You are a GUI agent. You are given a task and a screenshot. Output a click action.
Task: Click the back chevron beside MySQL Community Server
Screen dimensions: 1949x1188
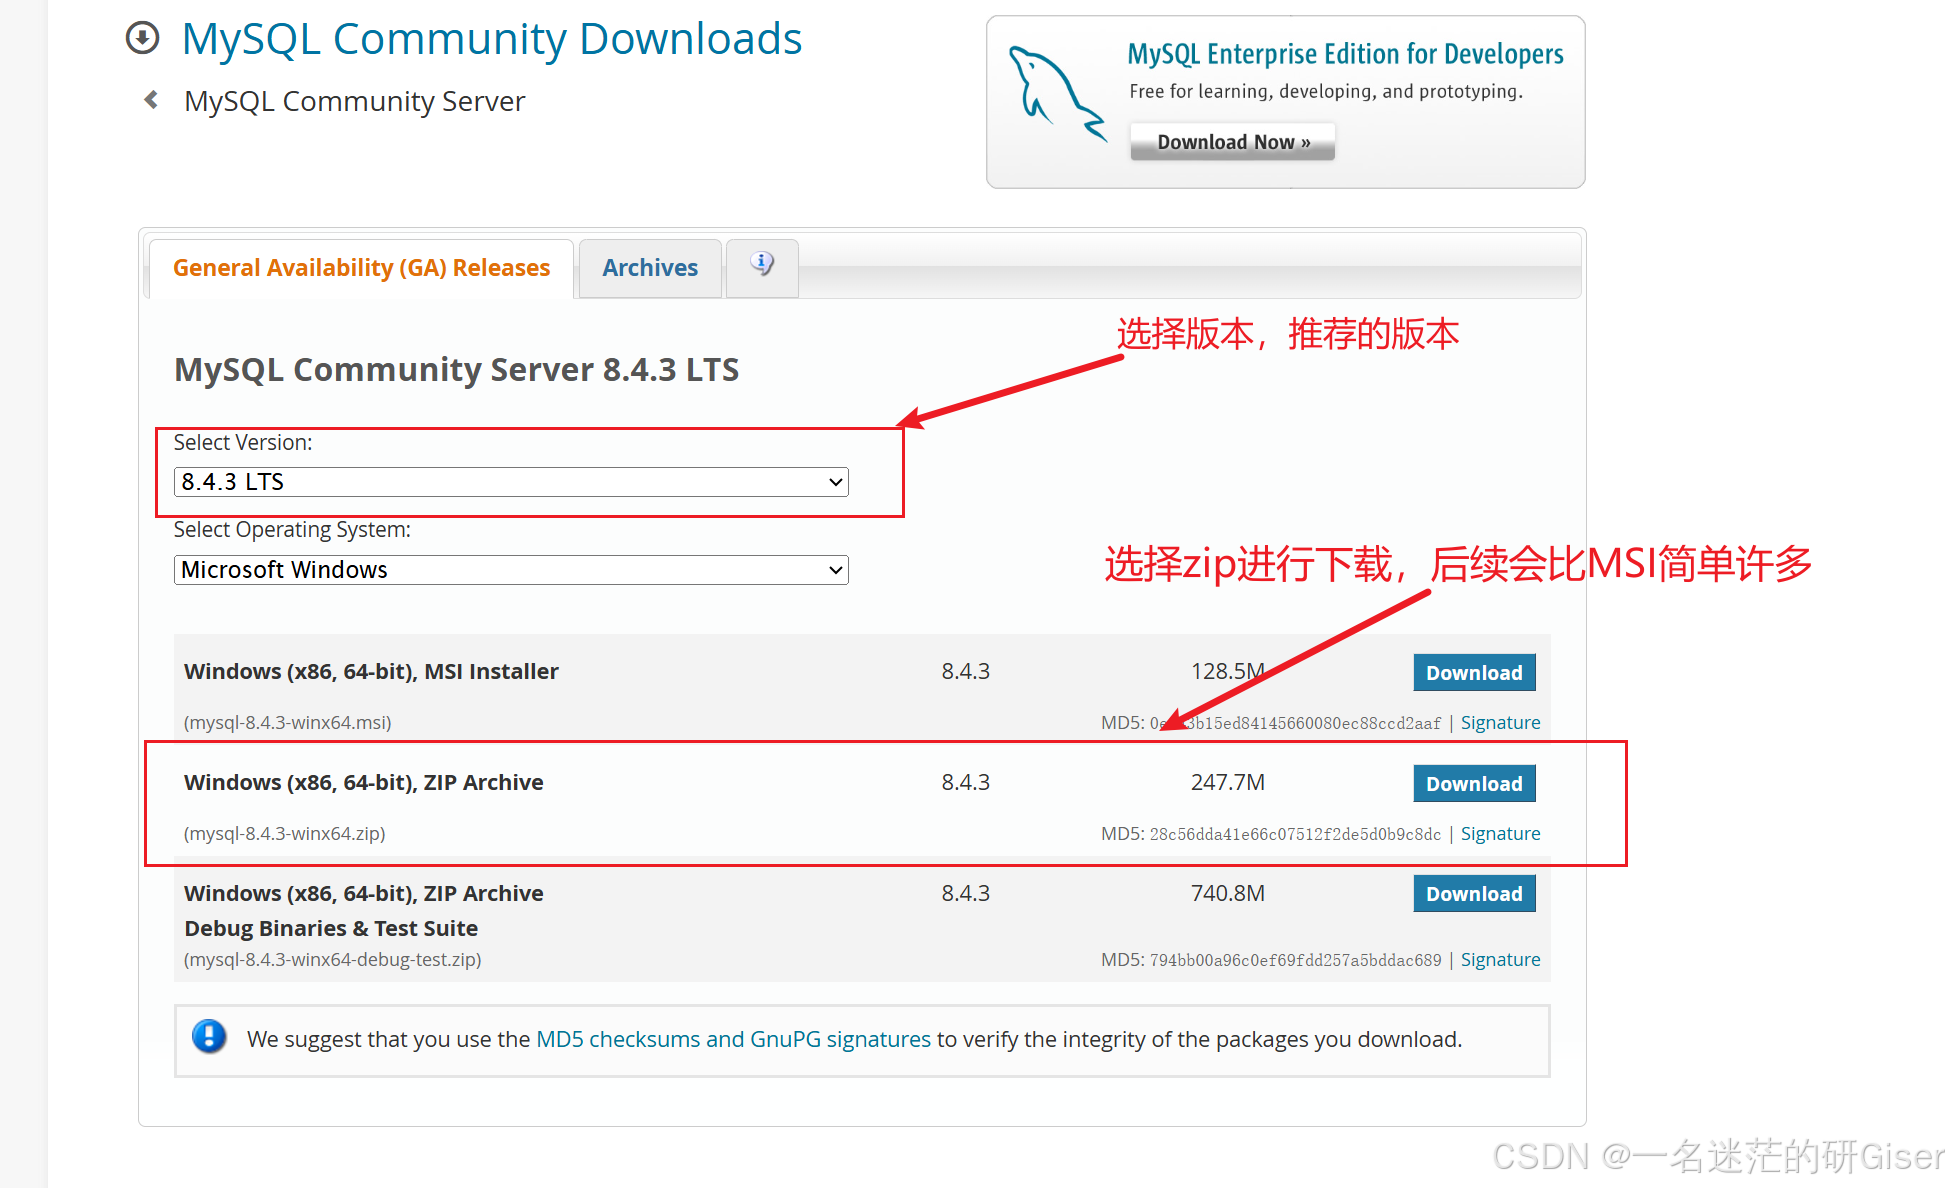pyautogui.click(x=151, y=100)
